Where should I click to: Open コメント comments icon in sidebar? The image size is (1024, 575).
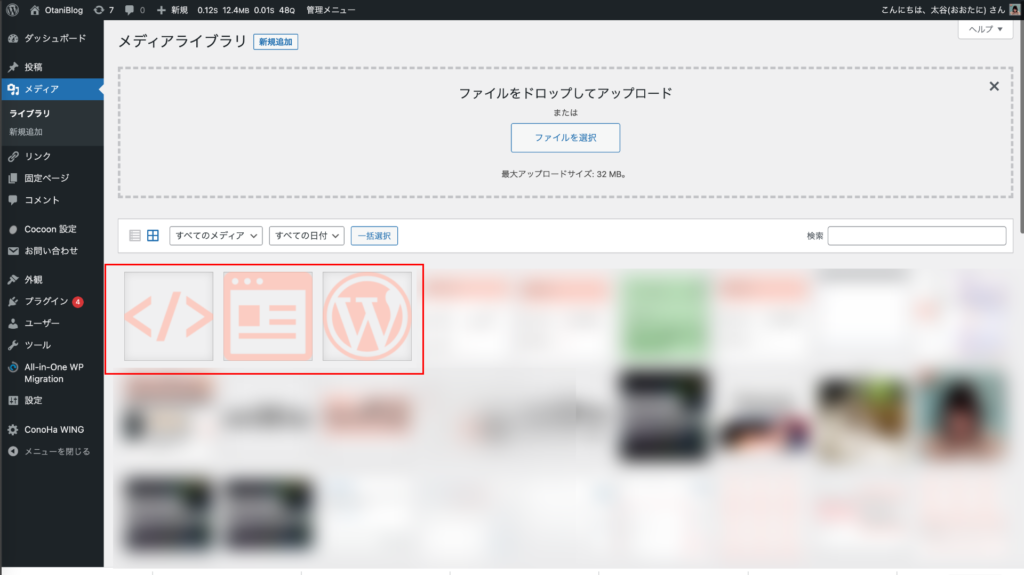click(x=13, y=200)
